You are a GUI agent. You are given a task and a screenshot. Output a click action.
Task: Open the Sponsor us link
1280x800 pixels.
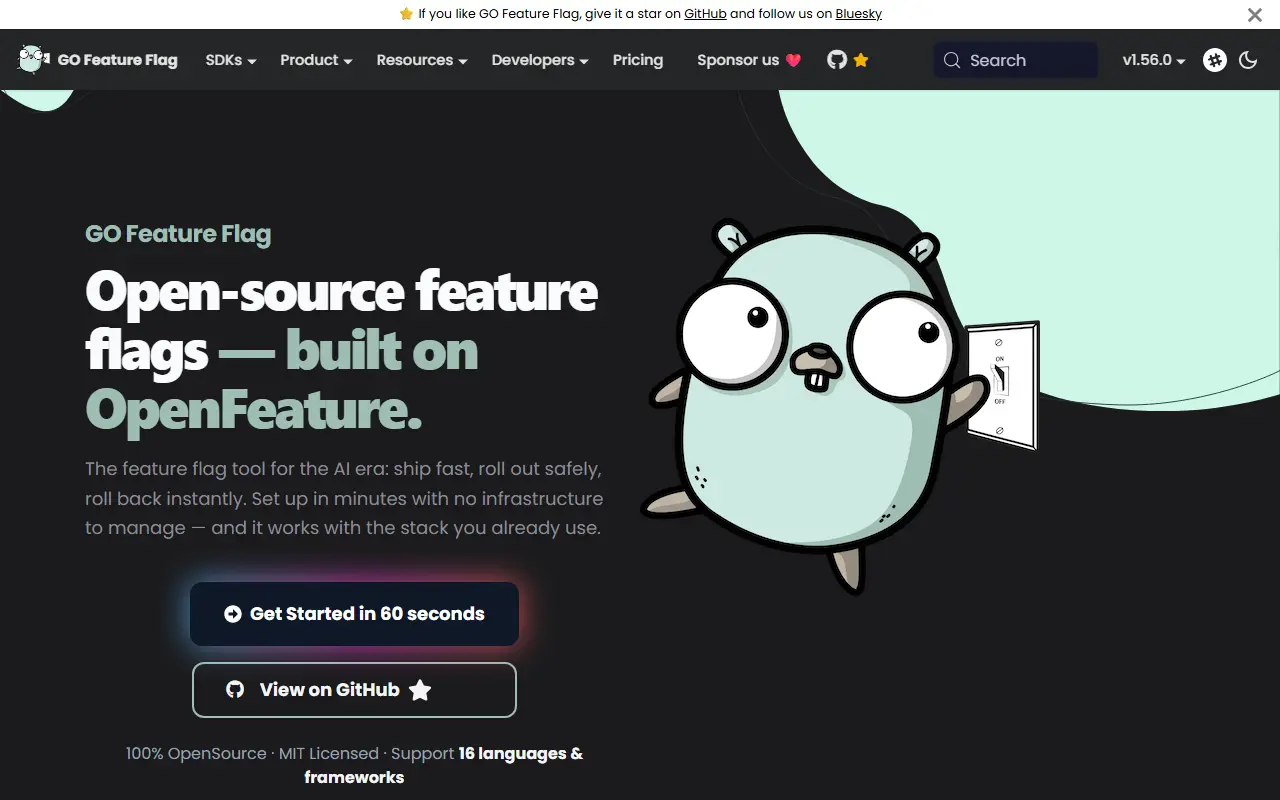[x=749, y=60]
